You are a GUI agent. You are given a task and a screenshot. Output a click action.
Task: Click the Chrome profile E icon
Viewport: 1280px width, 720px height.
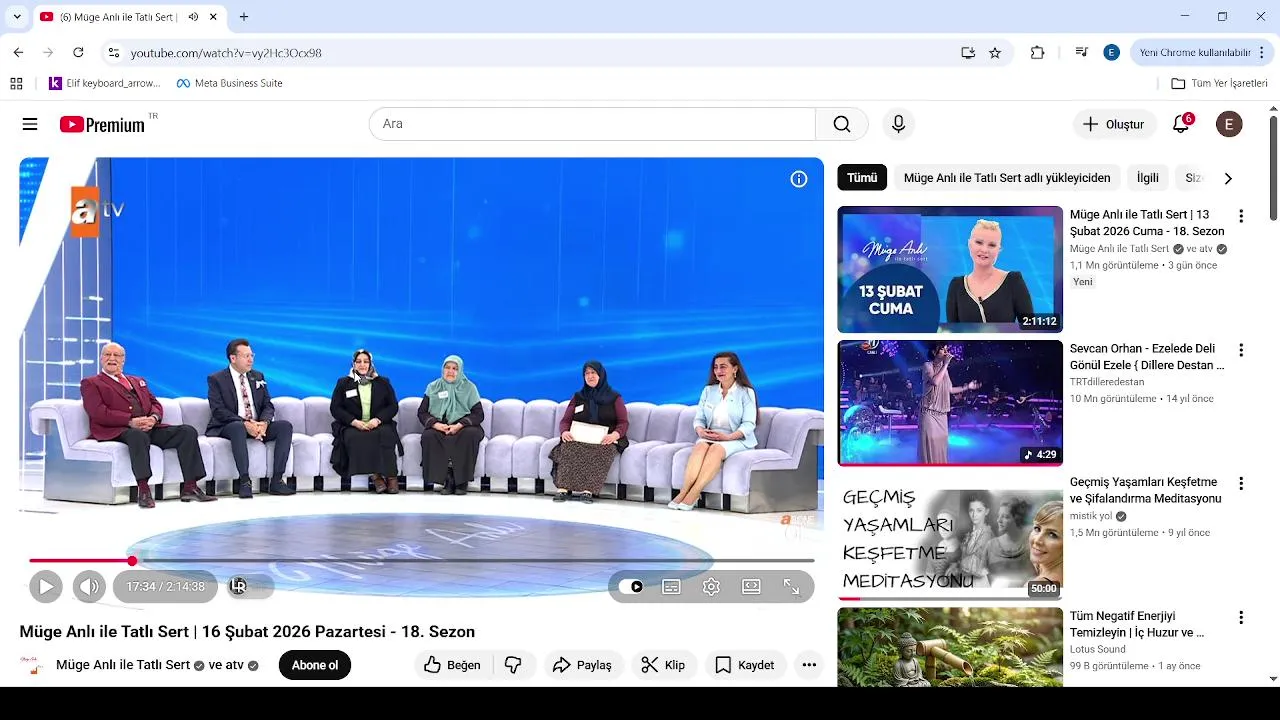(1111, 53)
